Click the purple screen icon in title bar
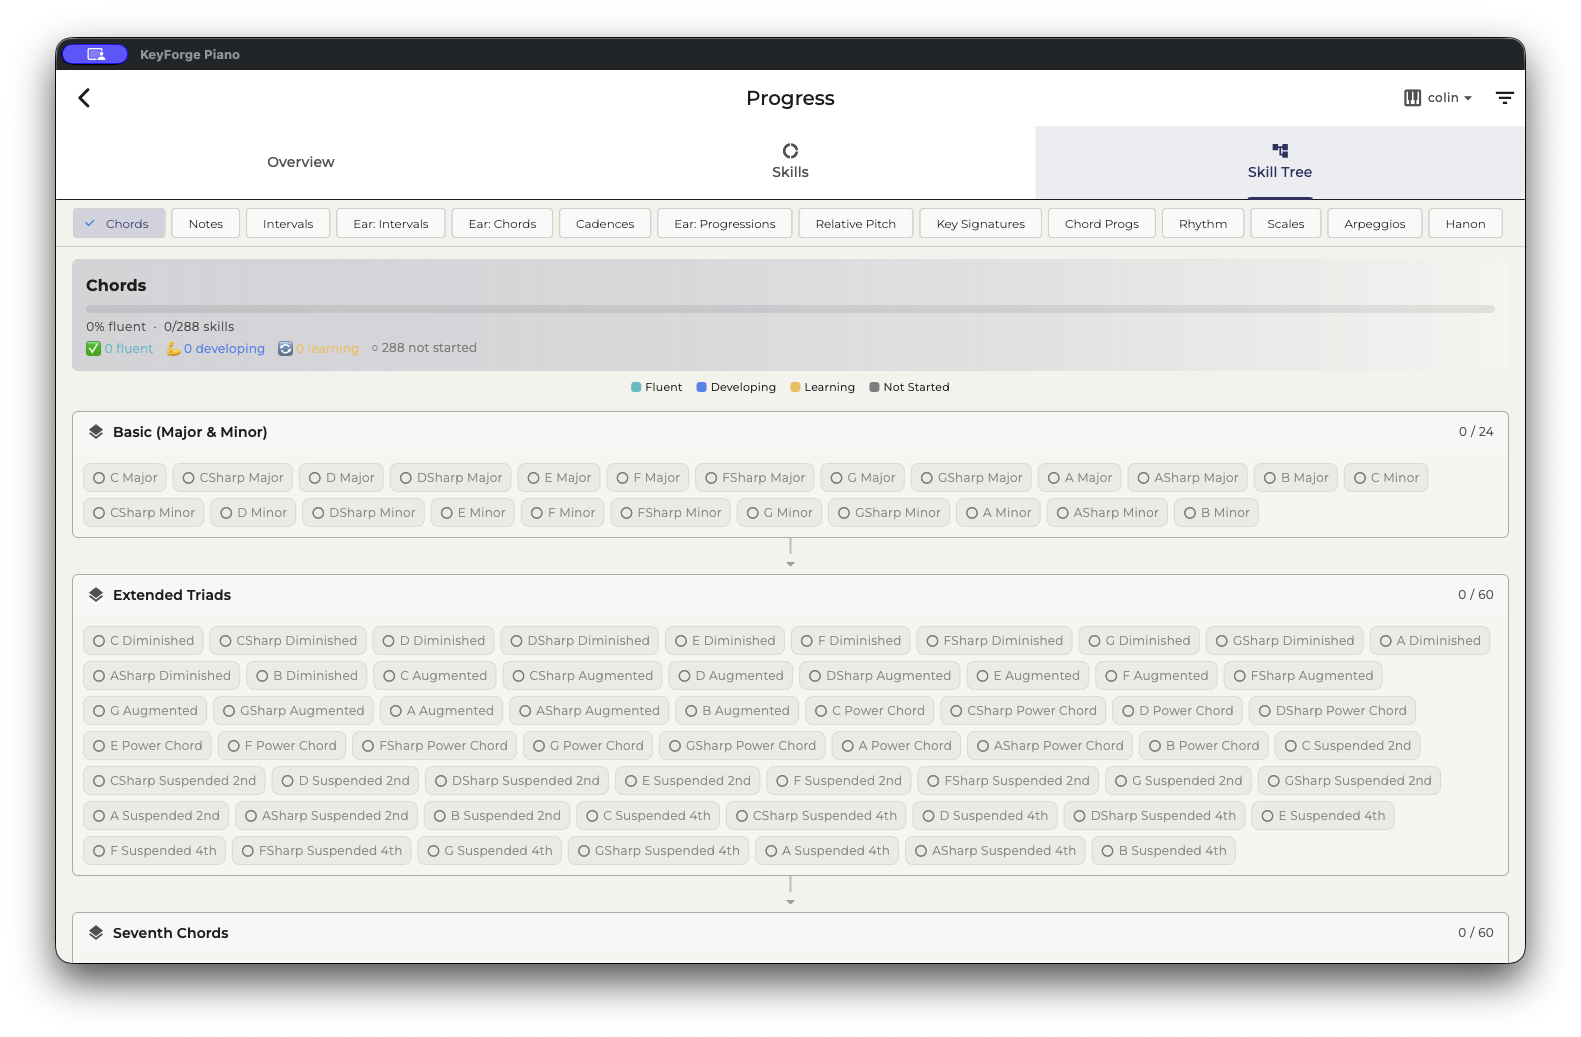Screen dimensions: 1581x1037 click(x=95, y=54)
